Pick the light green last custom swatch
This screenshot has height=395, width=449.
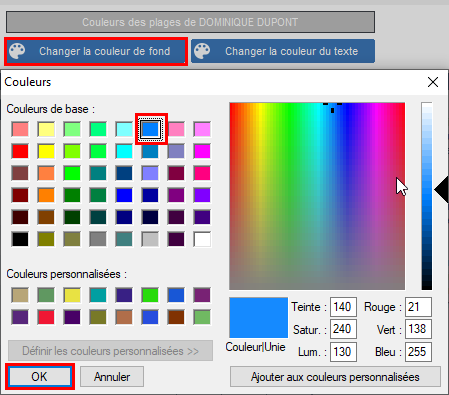(202, 317)
